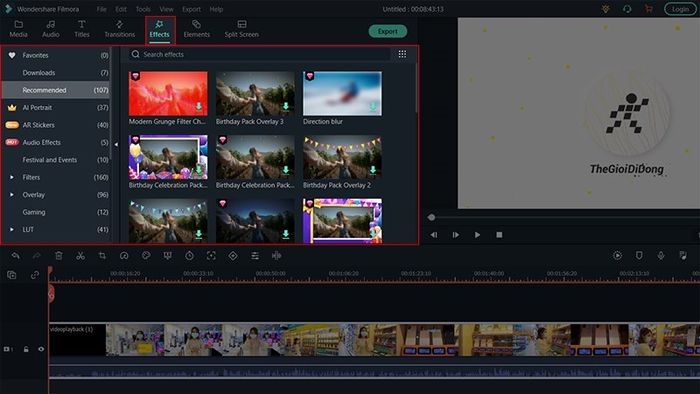
Task: Click into the Search effects field
Action: point(260,54)
